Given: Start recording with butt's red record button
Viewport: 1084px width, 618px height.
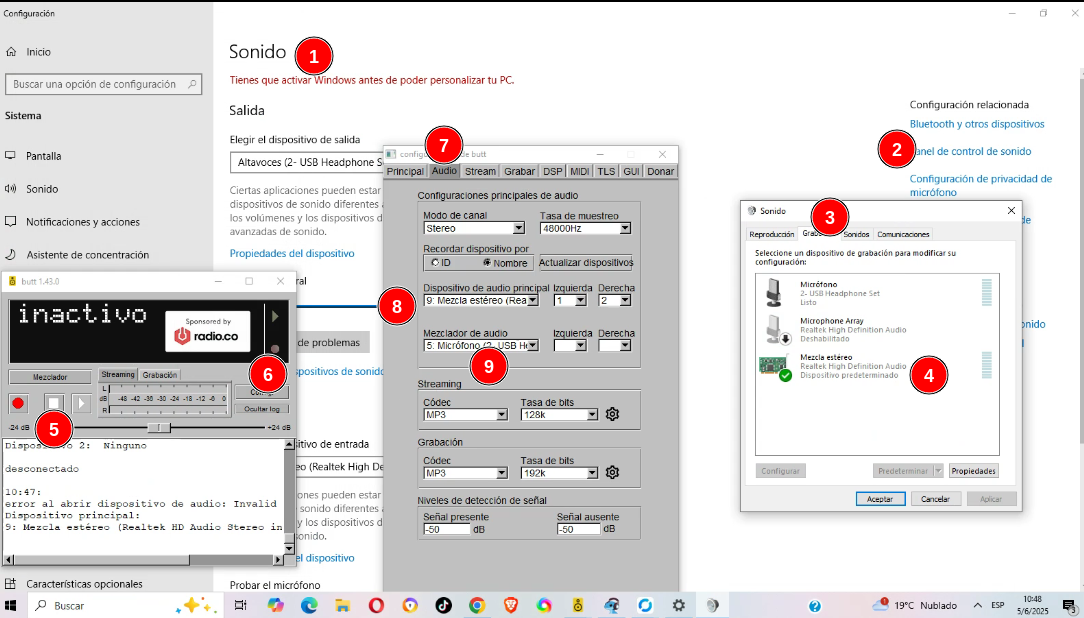Looking at the screenshot, I should click(18, 403).
